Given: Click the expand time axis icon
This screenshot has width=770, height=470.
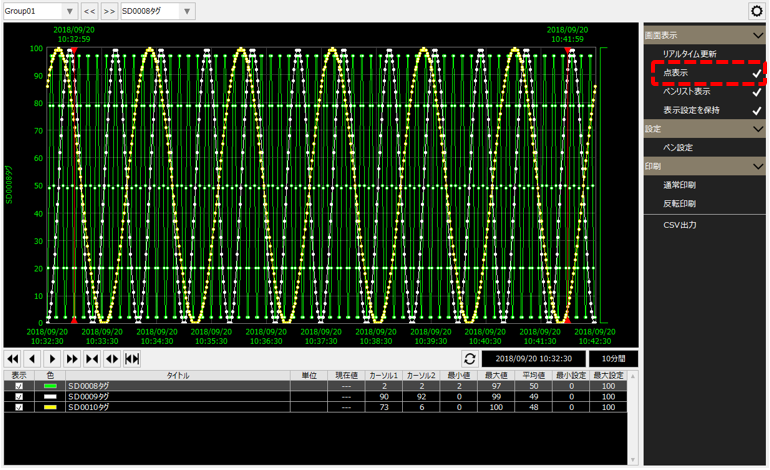Looking at the screenshot, I should (x=112, y=358).
